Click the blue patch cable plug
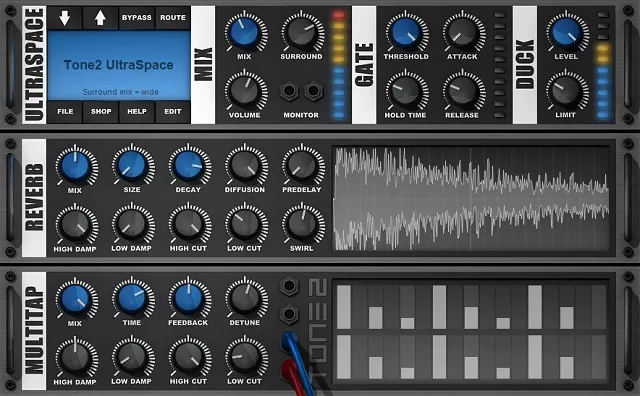Viewport: 640px width, 396px height. pos(289,341)
